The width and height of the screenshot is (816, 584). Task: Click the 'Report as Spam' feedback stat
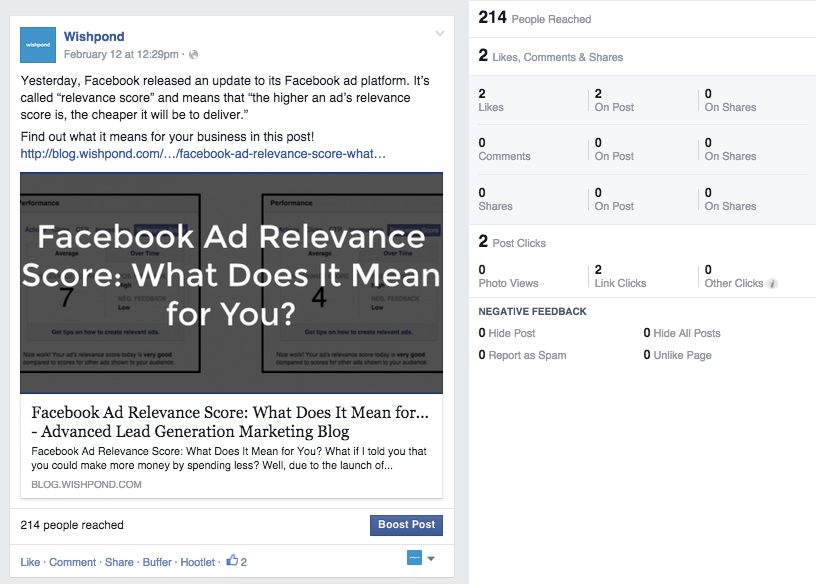pyautogui.click(x=522, y=355)
